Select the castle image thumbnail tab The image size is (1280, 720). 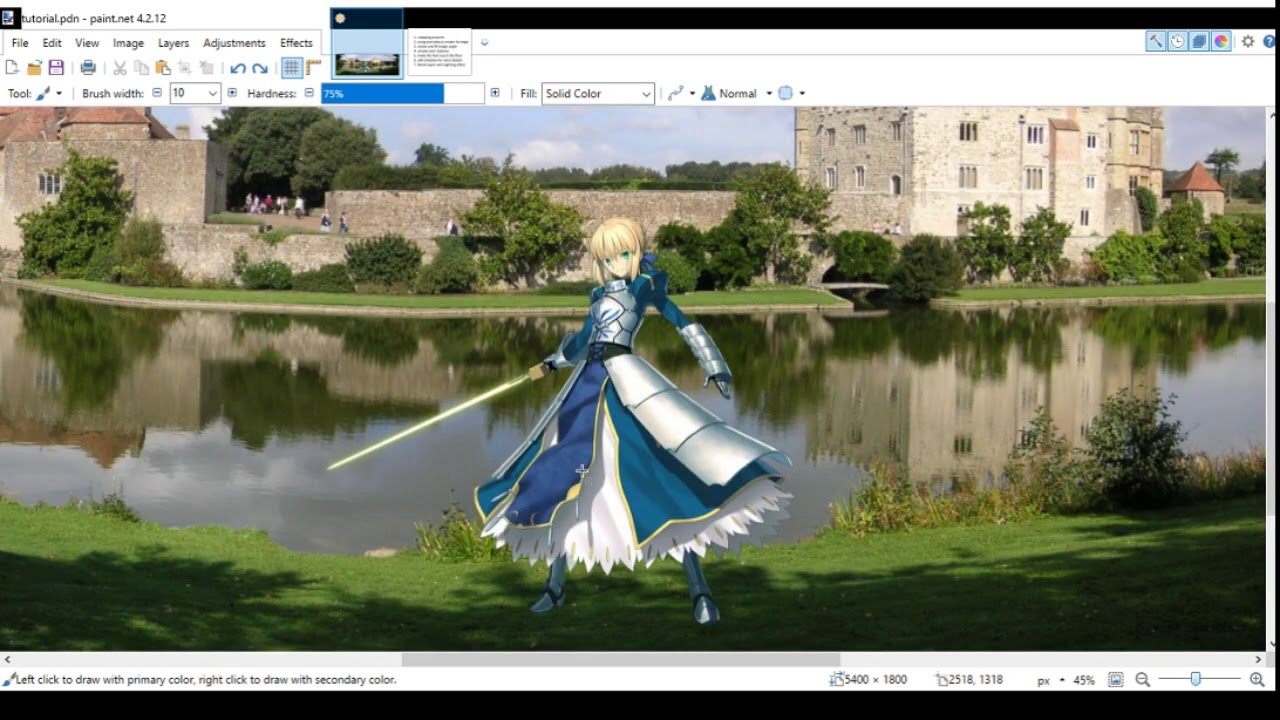pyautogui.click(x=367, y=43)
